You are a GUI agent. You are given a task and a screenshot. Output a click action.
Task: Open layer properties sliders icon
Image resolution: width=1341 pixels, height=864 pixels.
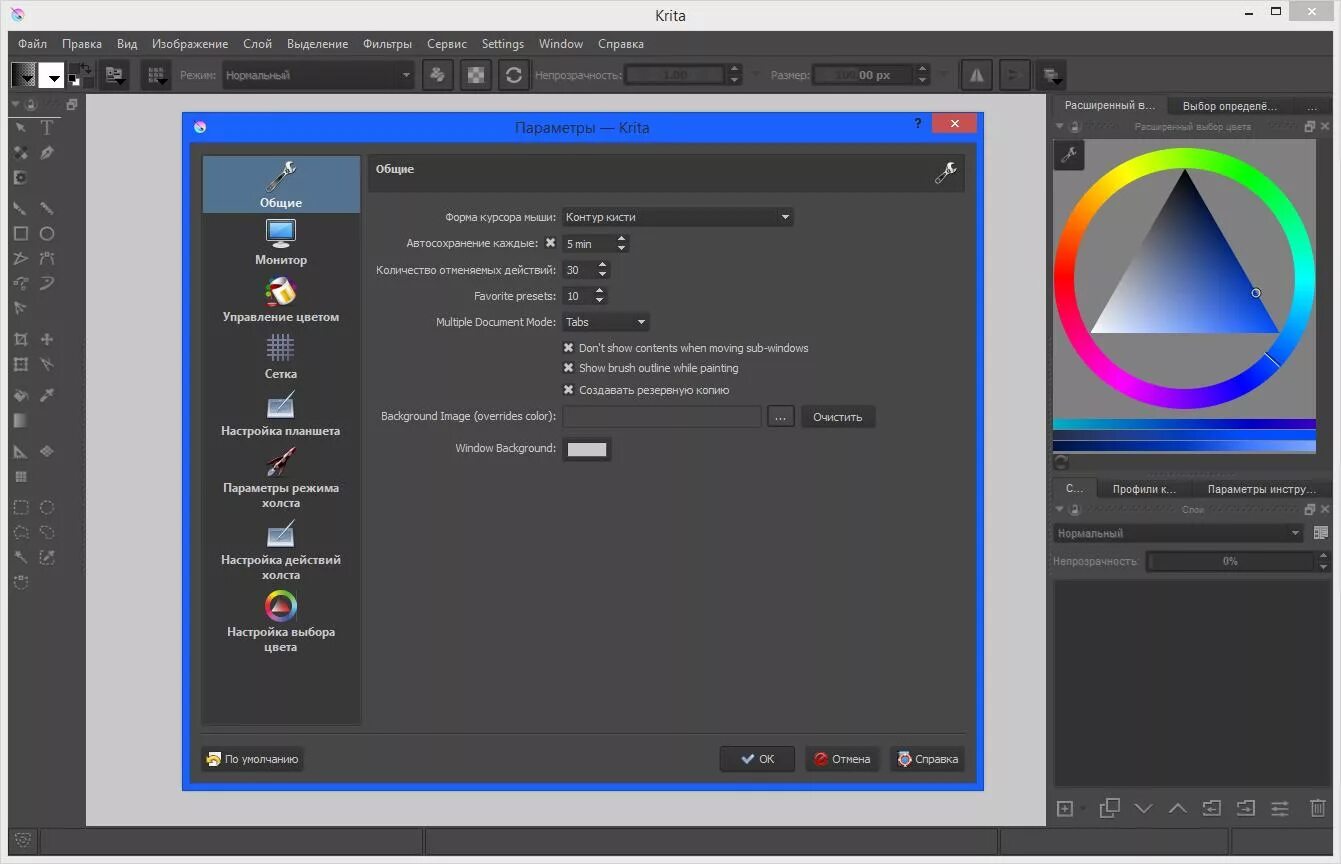point(1279,808)
